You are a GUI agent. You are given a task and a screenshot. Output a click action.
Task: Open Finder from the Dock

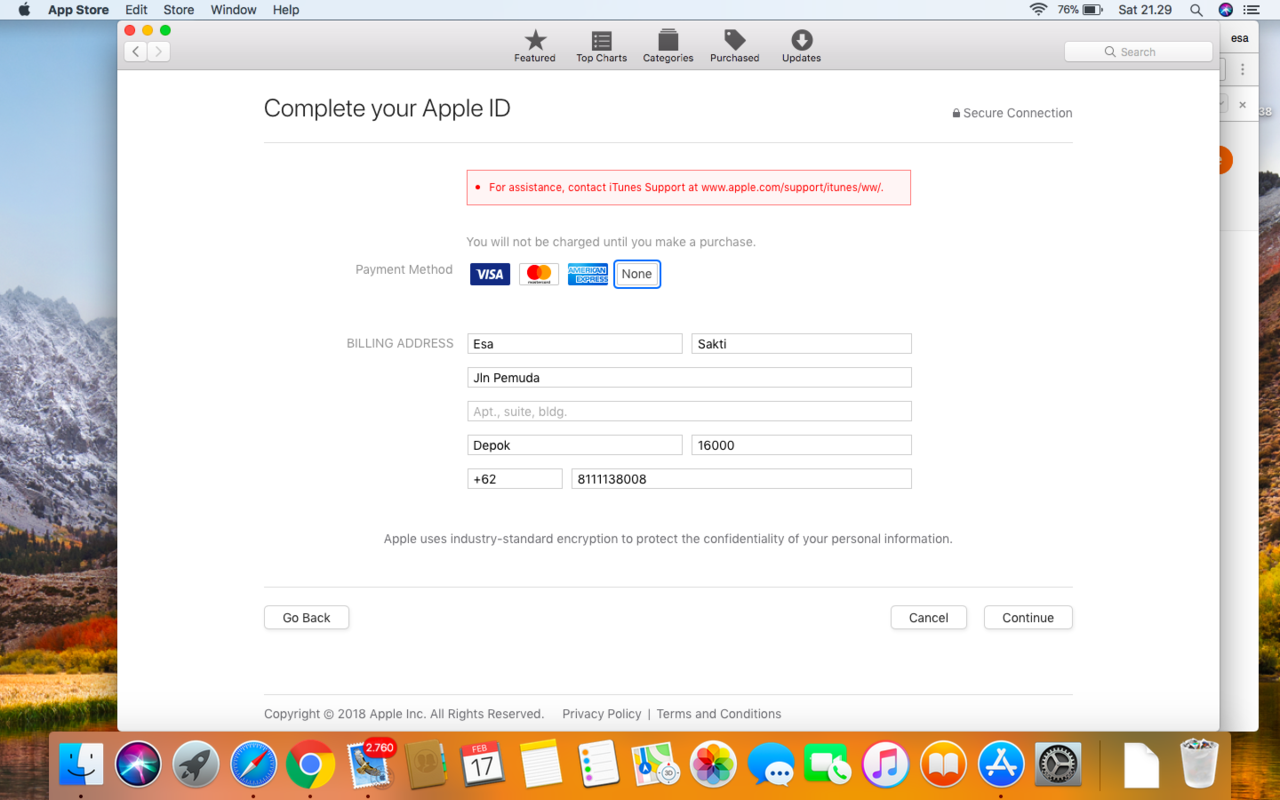[81, 765]
